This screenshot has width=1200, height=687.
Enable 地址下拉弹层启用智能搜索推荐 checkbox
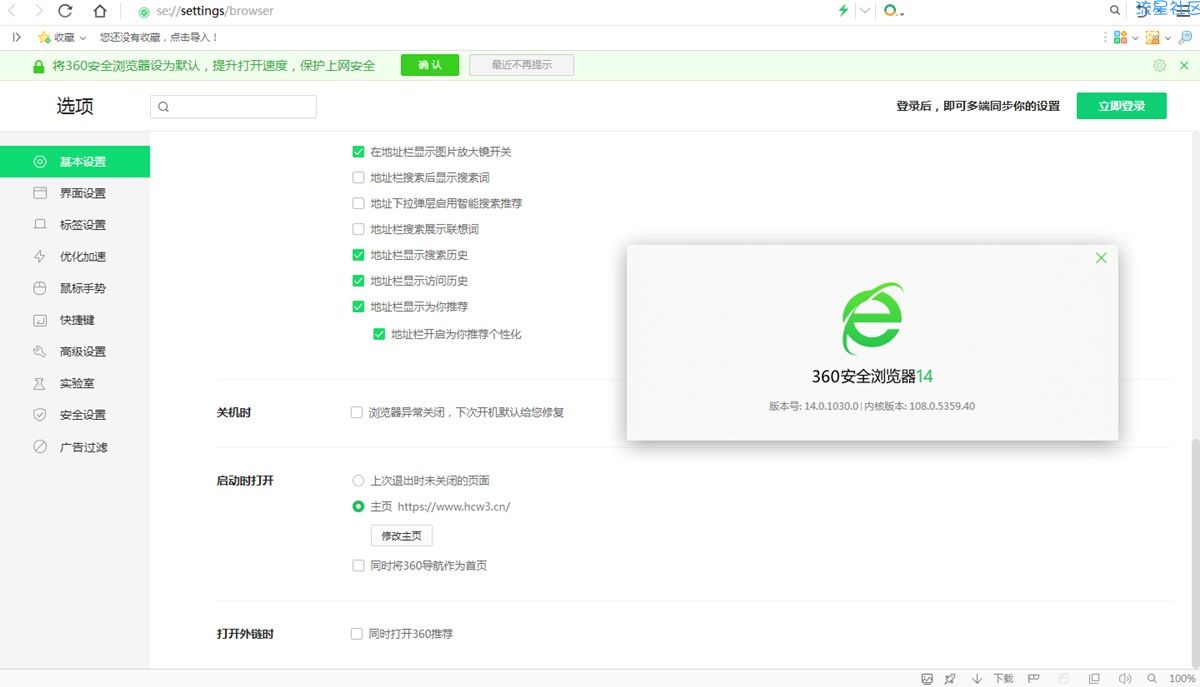coord(358,203)
